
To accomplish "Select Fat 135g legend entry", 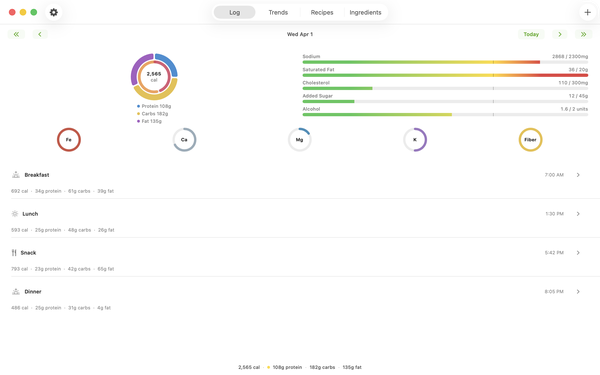I will click(149, 121).
